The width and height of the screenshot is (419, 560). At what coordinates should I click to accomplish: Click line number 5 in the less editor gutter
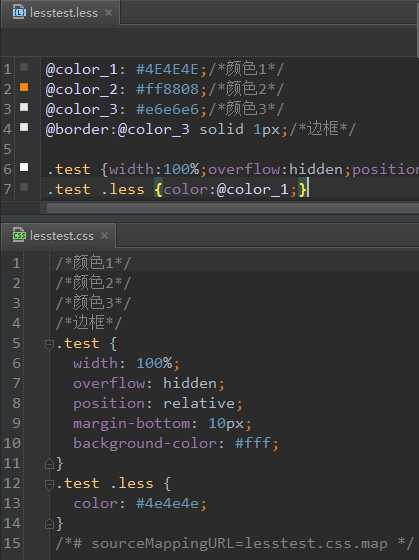[8, 149]
